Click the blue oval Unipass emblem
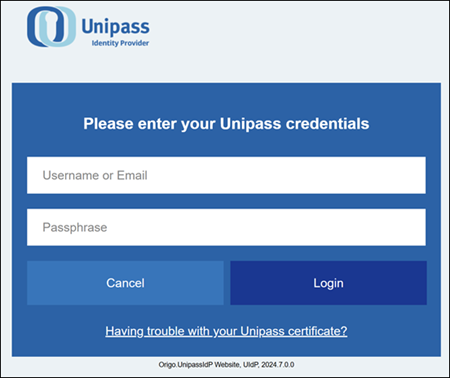The image size is (450, 378). [51, 27]
